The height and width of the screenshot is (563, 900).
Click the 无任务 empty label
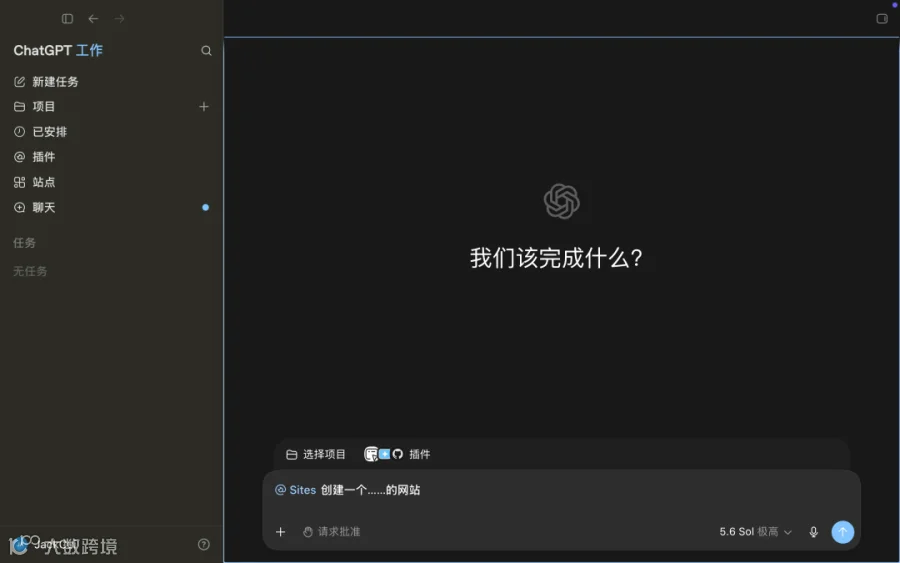pyautogui.click(x=30, y=271)
